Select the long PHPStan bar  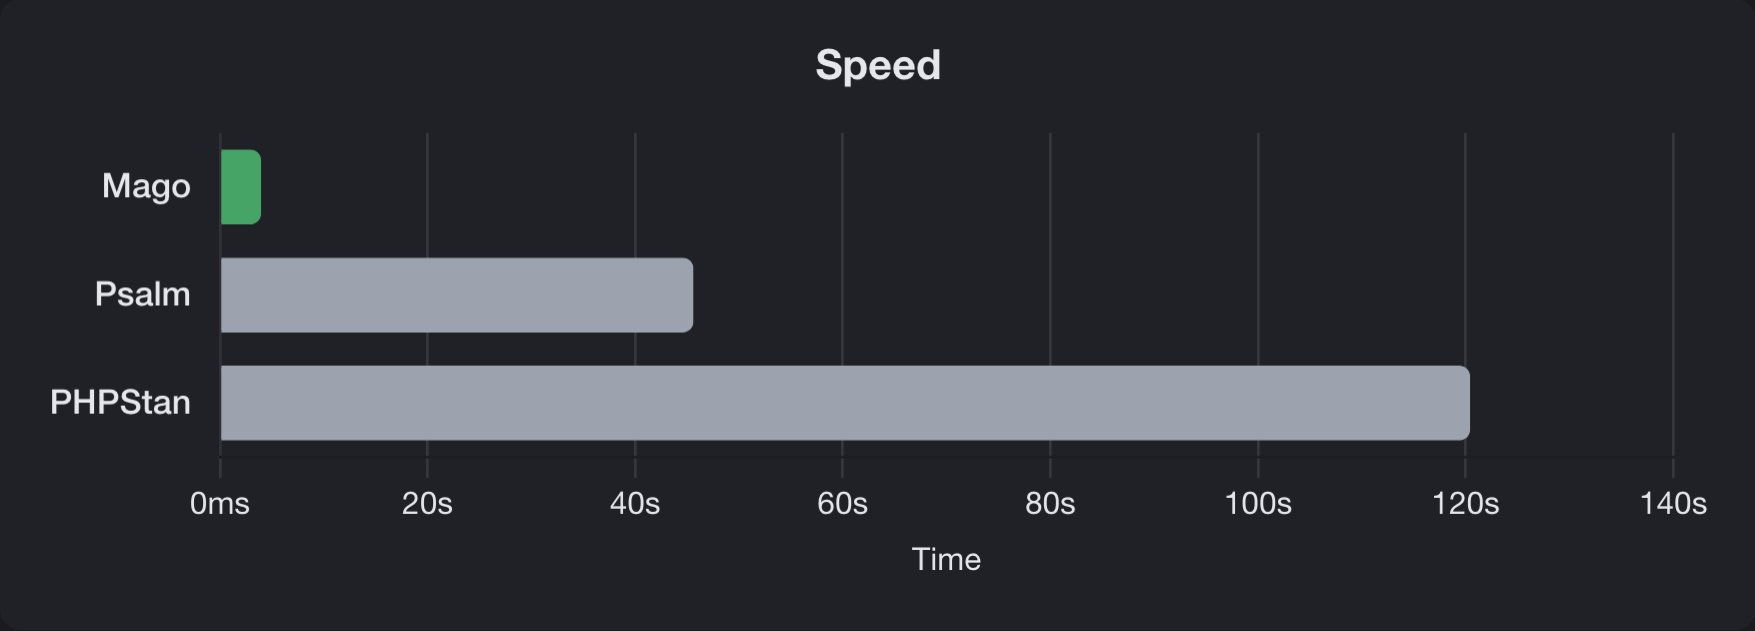coord(844,403)
